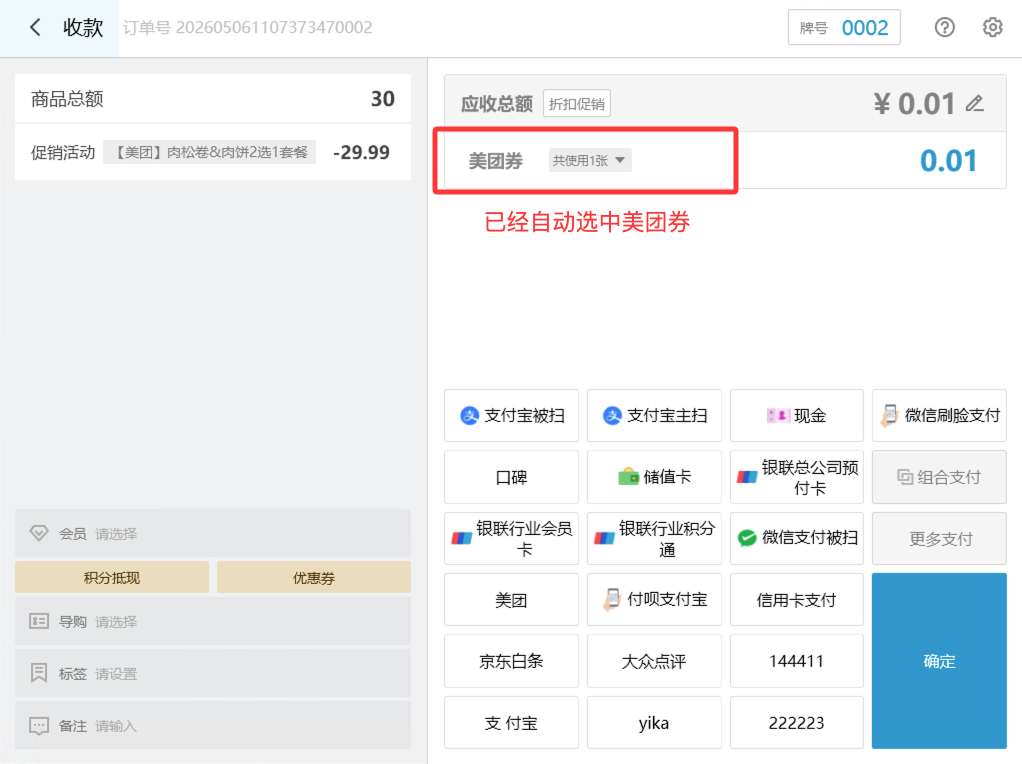The width and height of the screenshot is (1022, 764).
Task: Click 积分抵现 points redemption button
Action: tap(111, 578)
